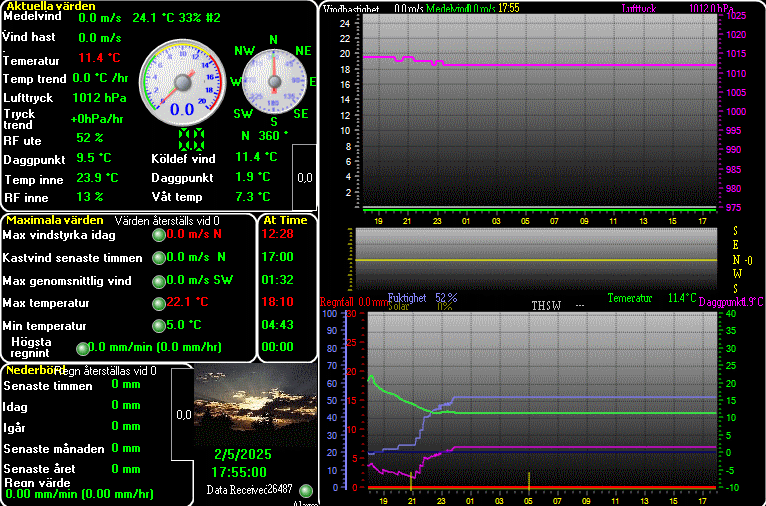This screenshot has height=506, width=766.
Task: Click the At Time column heading
Action: (x=285, y=220)
